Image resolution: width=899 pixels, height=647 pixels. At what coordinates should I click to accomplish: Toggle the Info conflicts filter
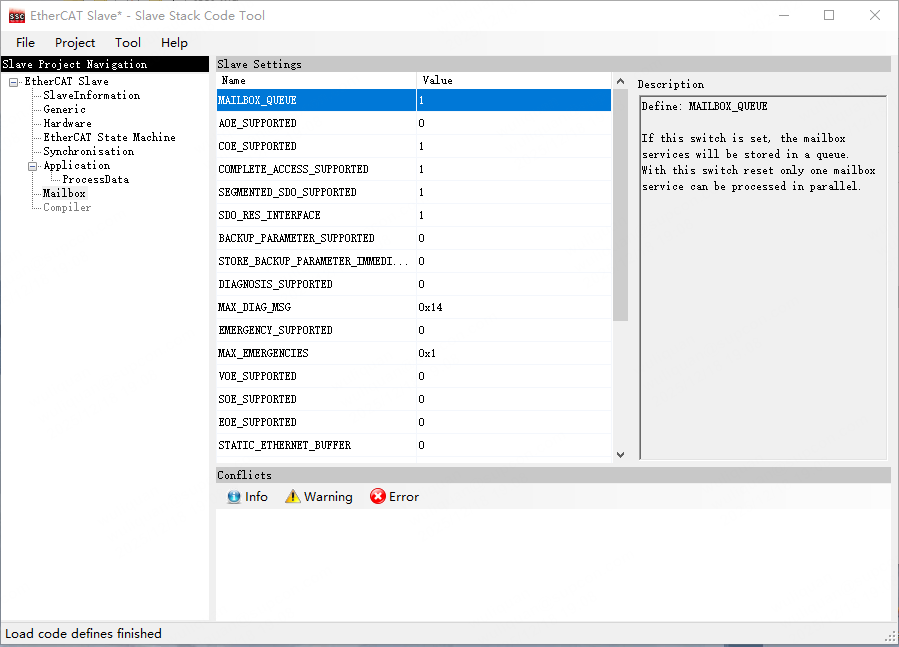pyautogui.click(x=248, y=497)
